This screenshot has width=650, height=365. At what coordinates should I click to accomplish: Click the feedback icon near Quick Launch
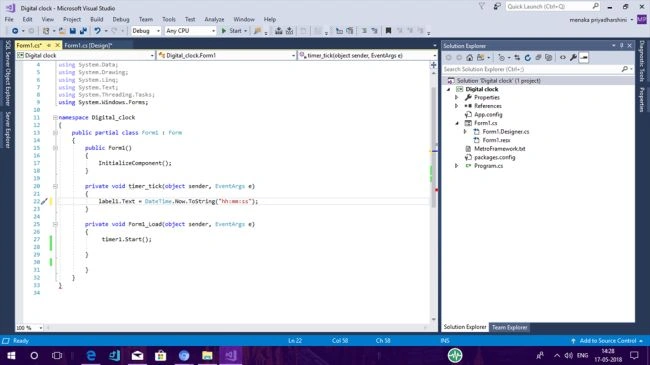497,6
